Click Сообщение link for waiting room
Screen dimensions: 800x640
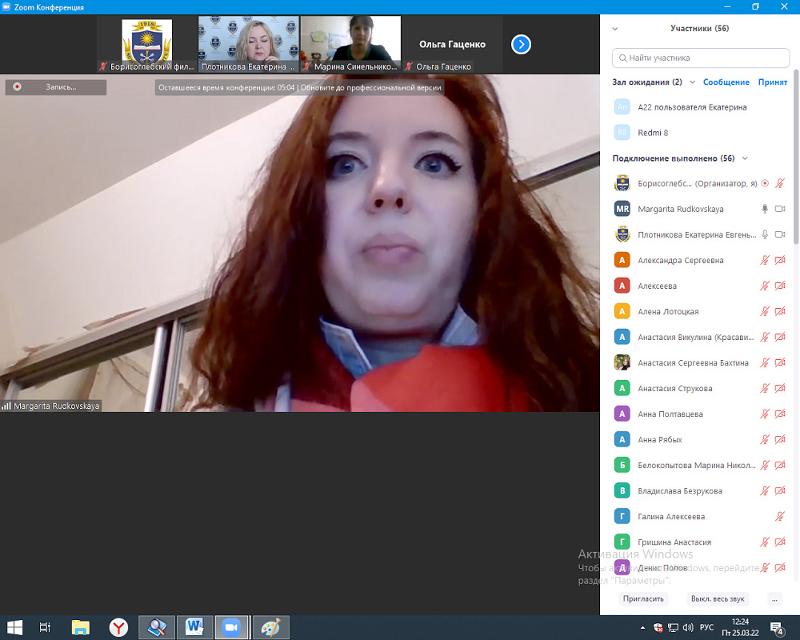click(x=726, y=82)
